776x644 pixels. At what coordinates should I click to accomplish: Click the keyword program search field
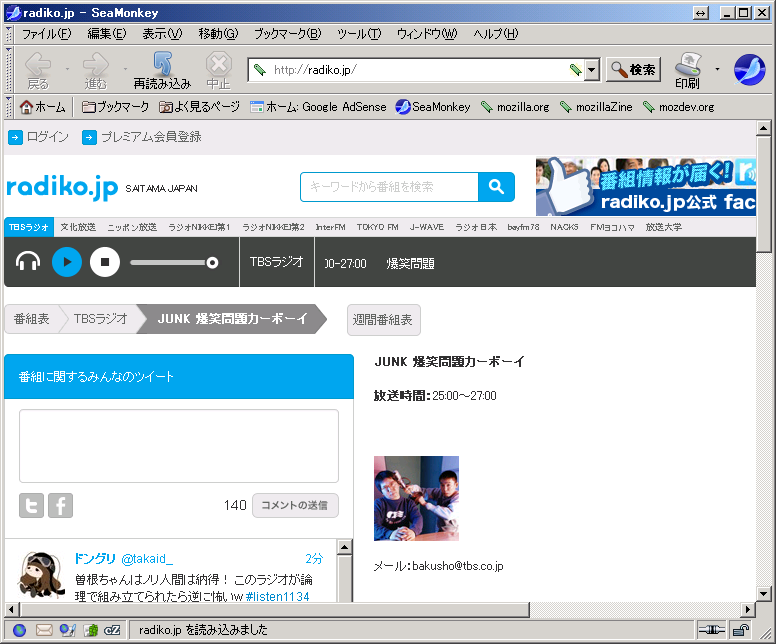pyautogui.click(x=389, y=187)
